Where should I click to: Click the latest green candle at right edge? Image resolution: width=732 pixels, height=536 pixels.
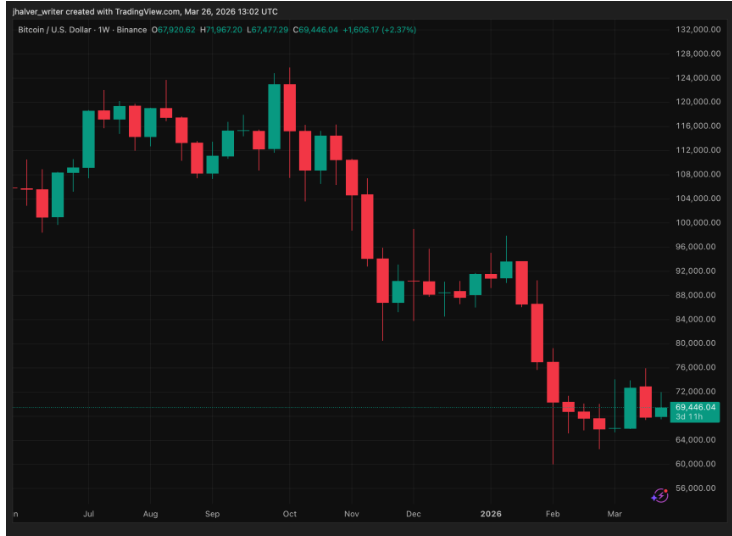click(x=661, y=411)
